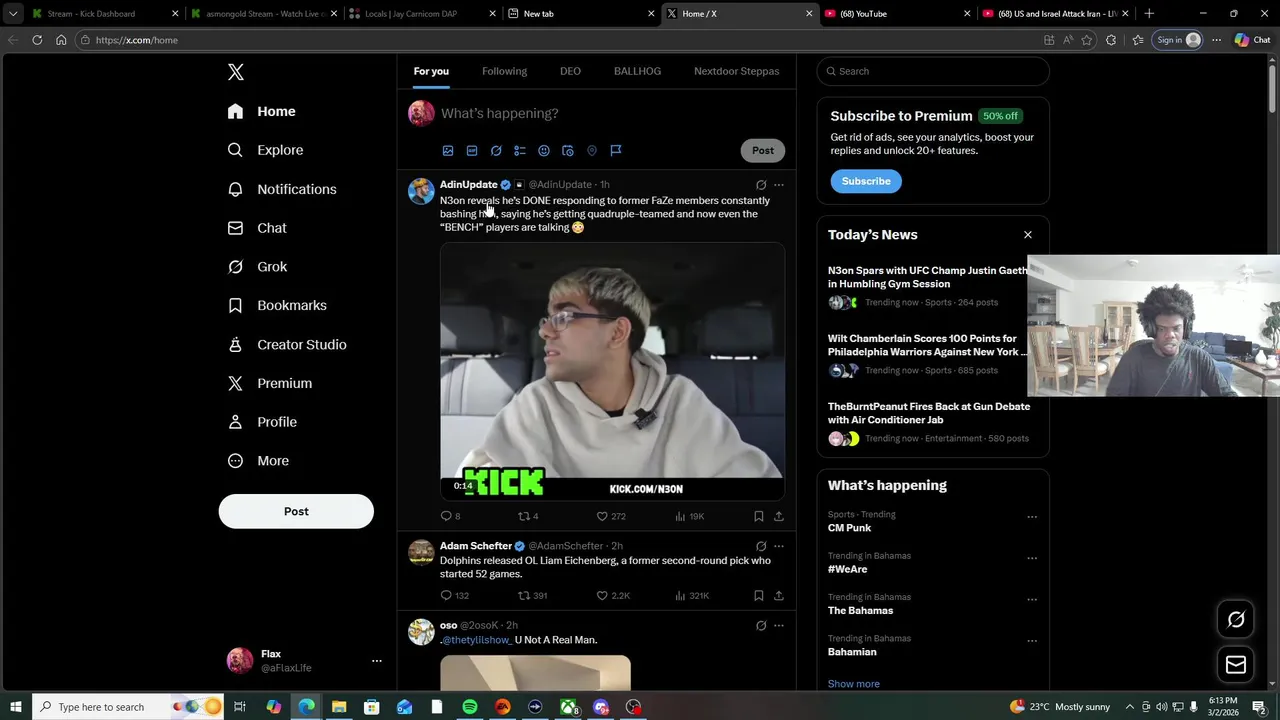
Task: Close the Today's News panel
Action: coord(1027,235)
